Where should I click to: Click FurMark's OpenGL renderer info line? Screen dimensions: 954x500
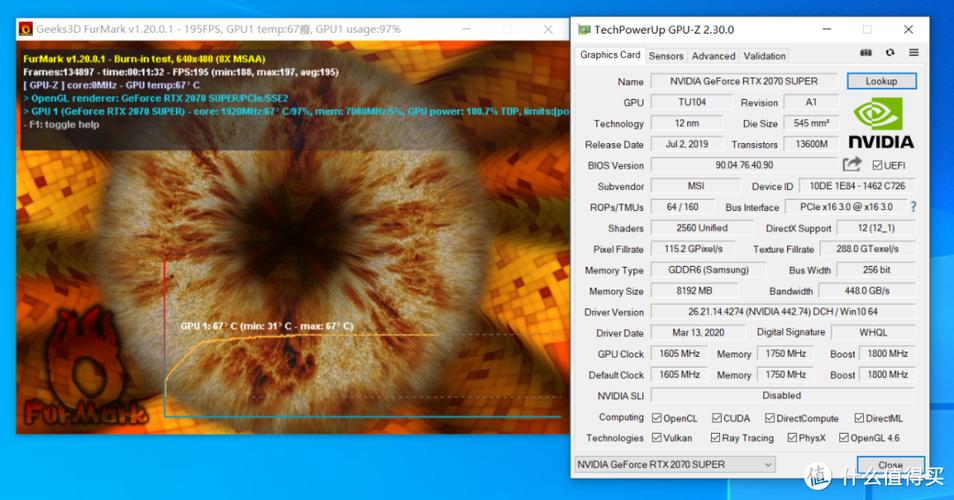[156, 98]
